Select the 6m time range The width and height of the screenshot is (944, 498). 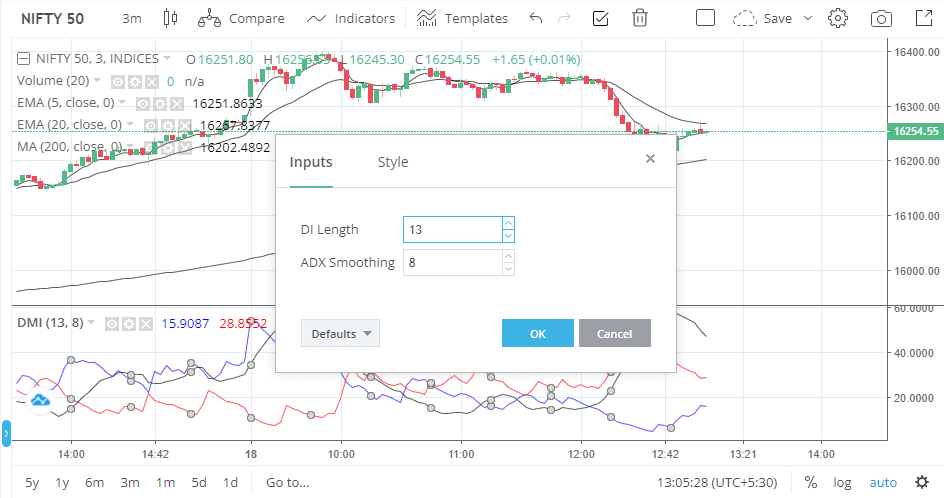95,482
